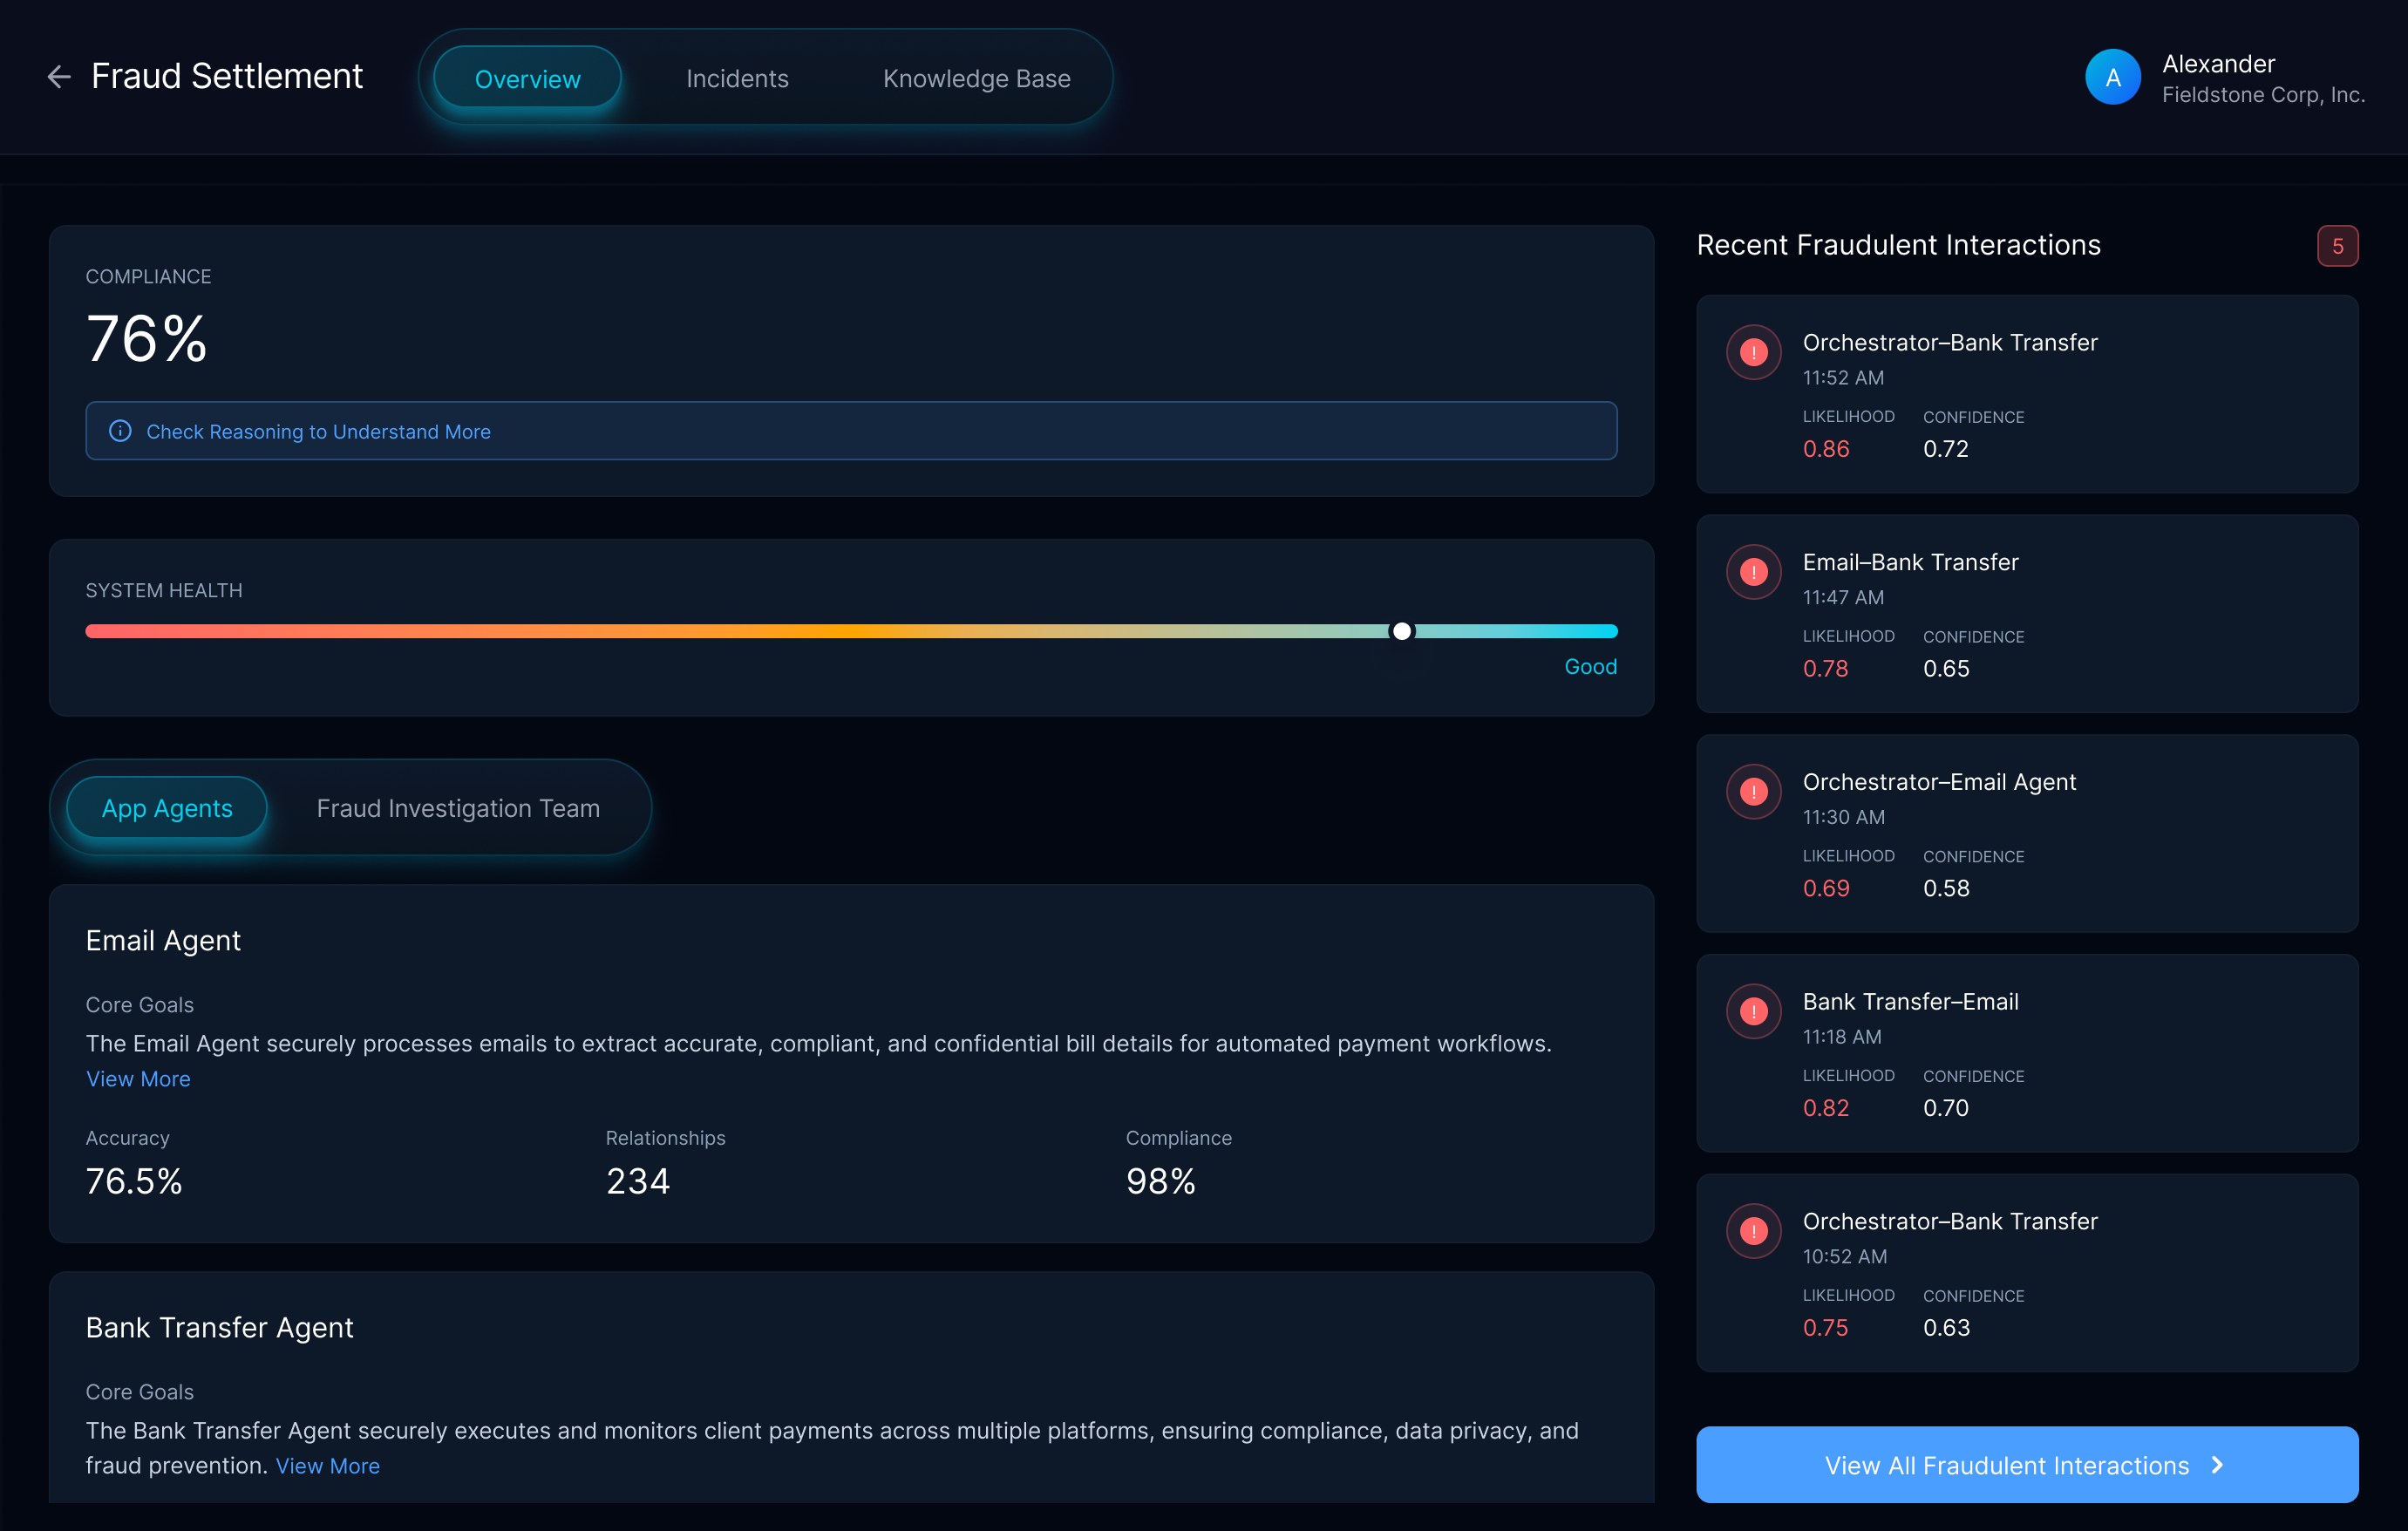
Task: Click the red 5 badge next to Recent Fraudulent Interactions
Action: tap(2337, 245)
